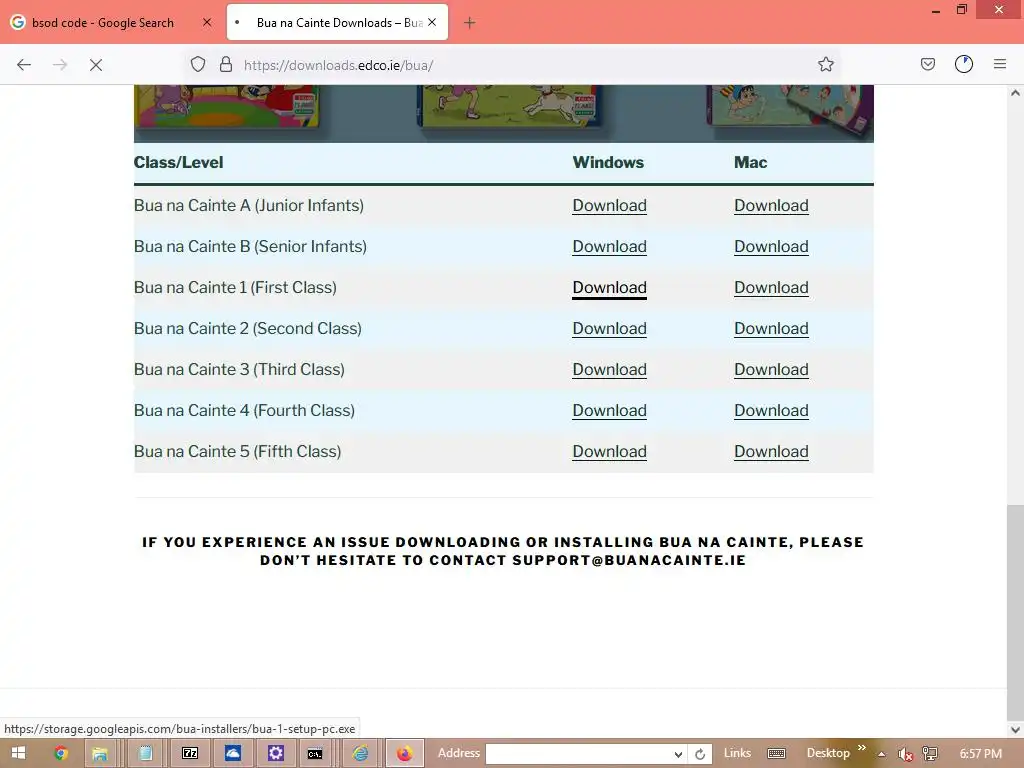Screen dimensions: 1024x768
Task: Click the support contact notice text
Action: coord(503,551)
